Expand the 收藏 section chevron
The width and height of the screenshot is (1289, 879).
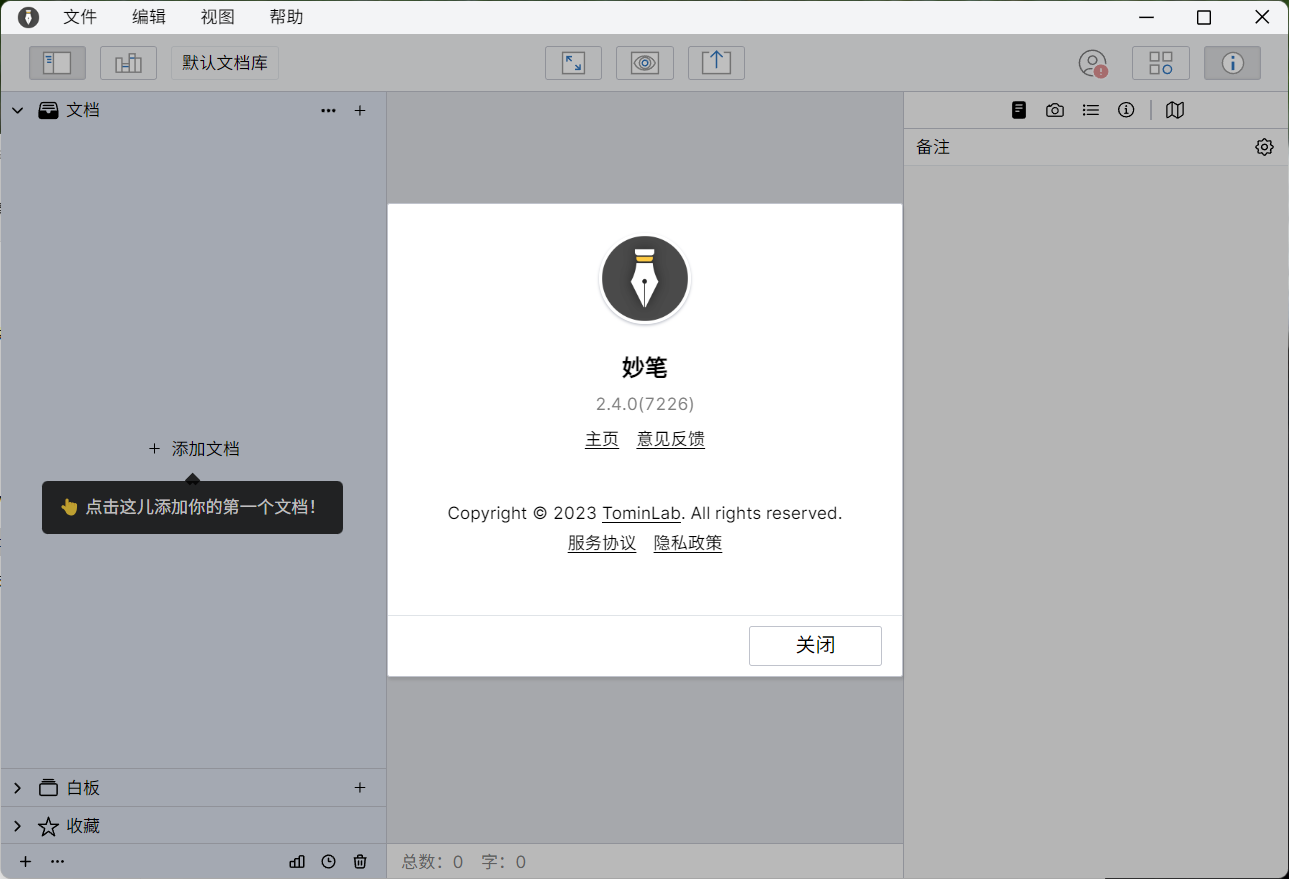(x=17, y=826)
